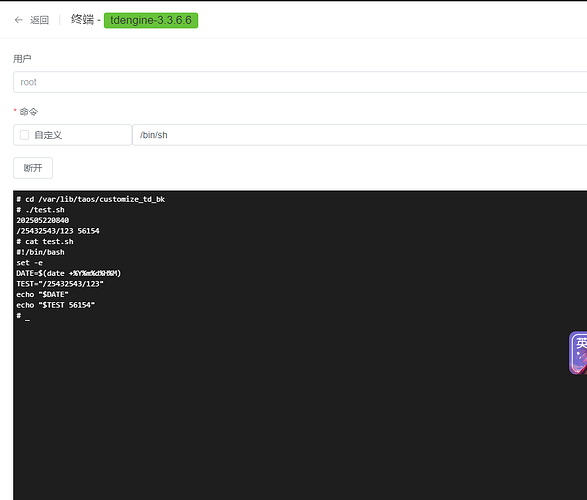The width and height of the screenshot is (587, 500).
Task: Click the 'set -e' line in terminal
Action: coord(30,263)
